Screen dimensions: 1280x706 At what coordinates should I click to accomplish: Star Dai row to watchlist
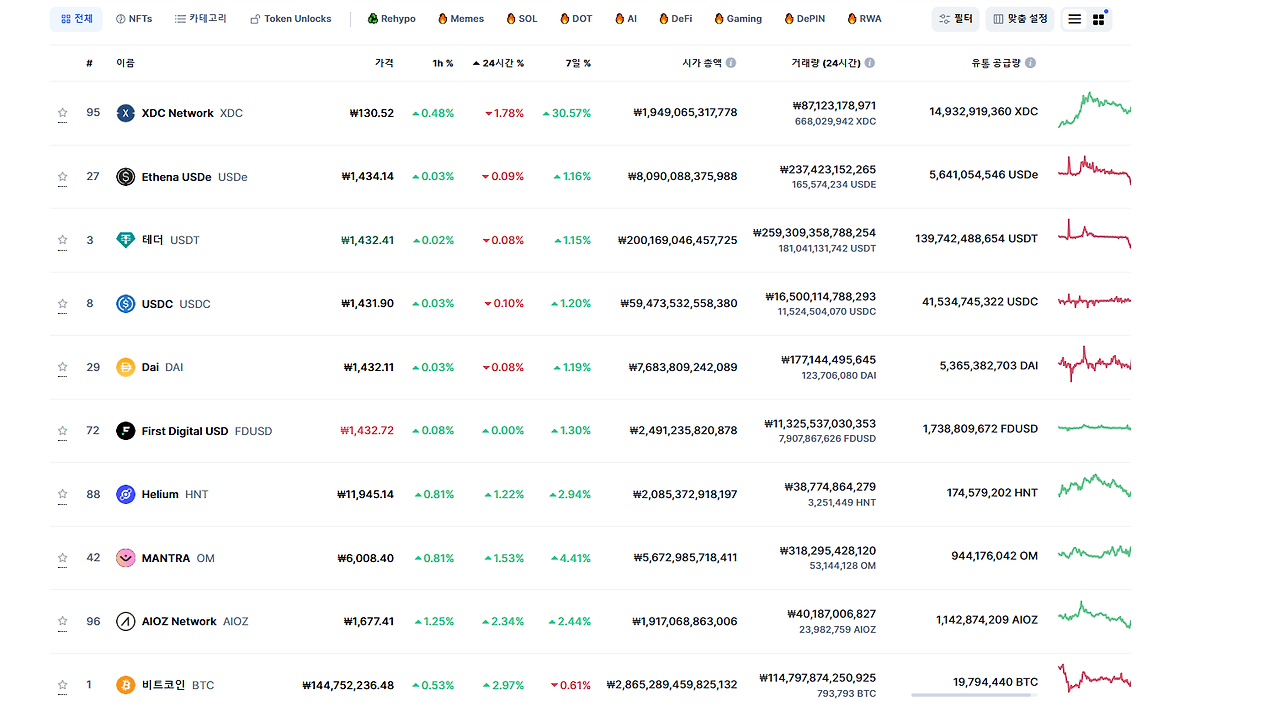63,367
